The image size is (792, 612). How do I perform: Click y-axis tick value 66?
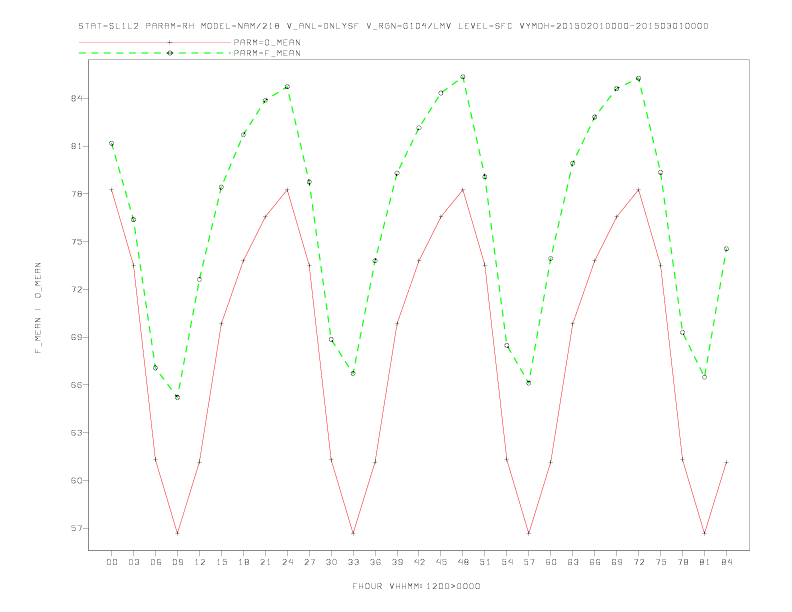tap(77, 385)
